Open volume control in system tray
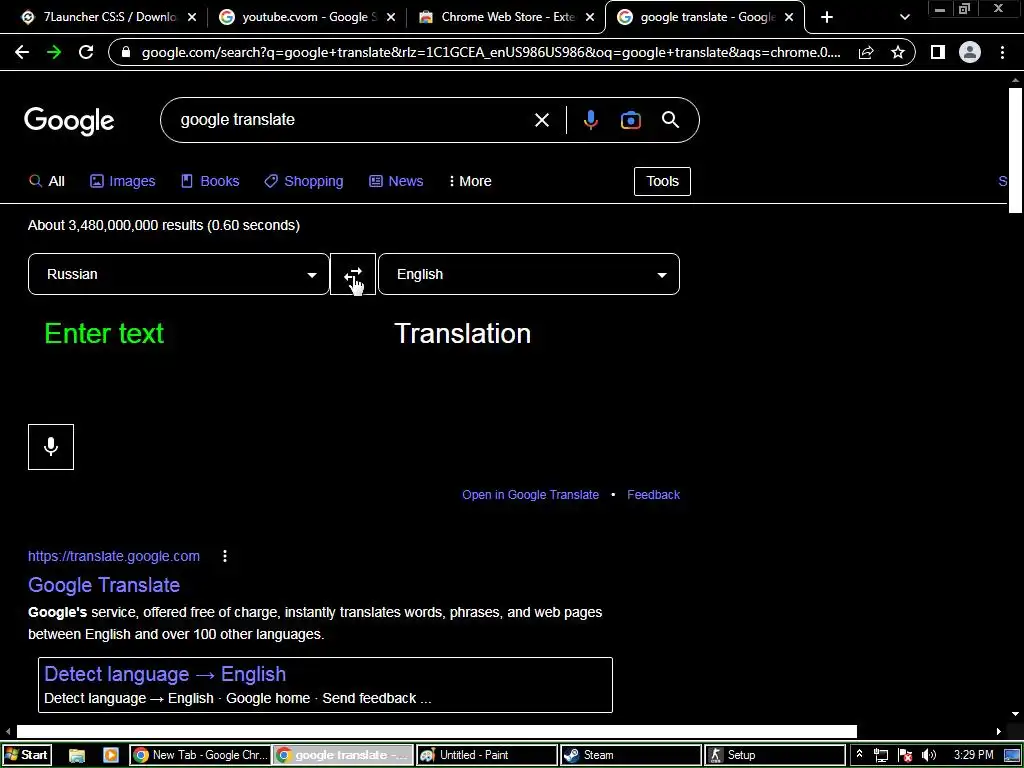Image resolution: width=1024 pixels, height=768 pixels. point(928,756)
